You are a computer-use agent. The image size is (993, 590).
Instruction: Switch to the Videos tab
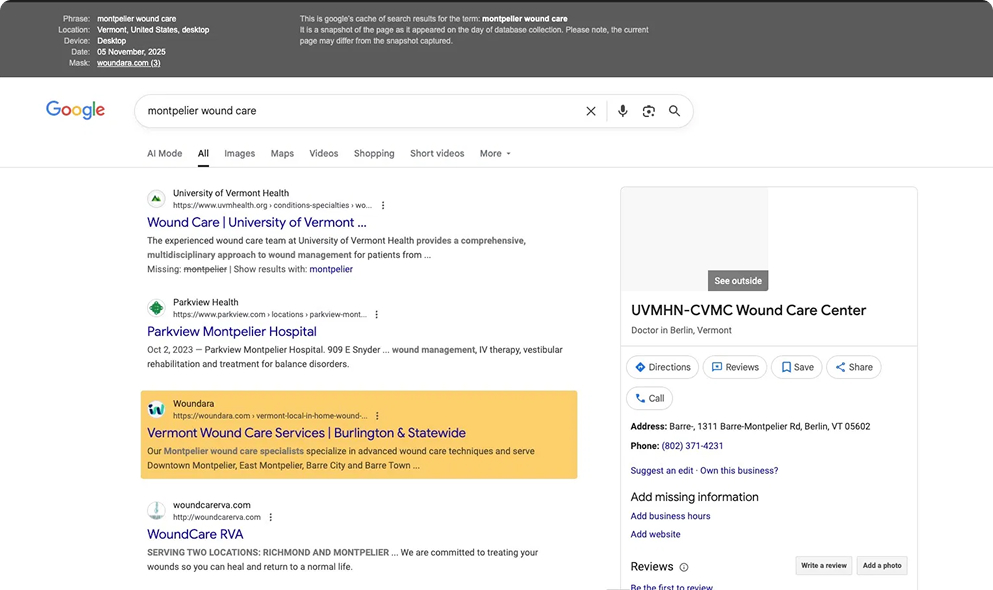click(x=324, y=153)
